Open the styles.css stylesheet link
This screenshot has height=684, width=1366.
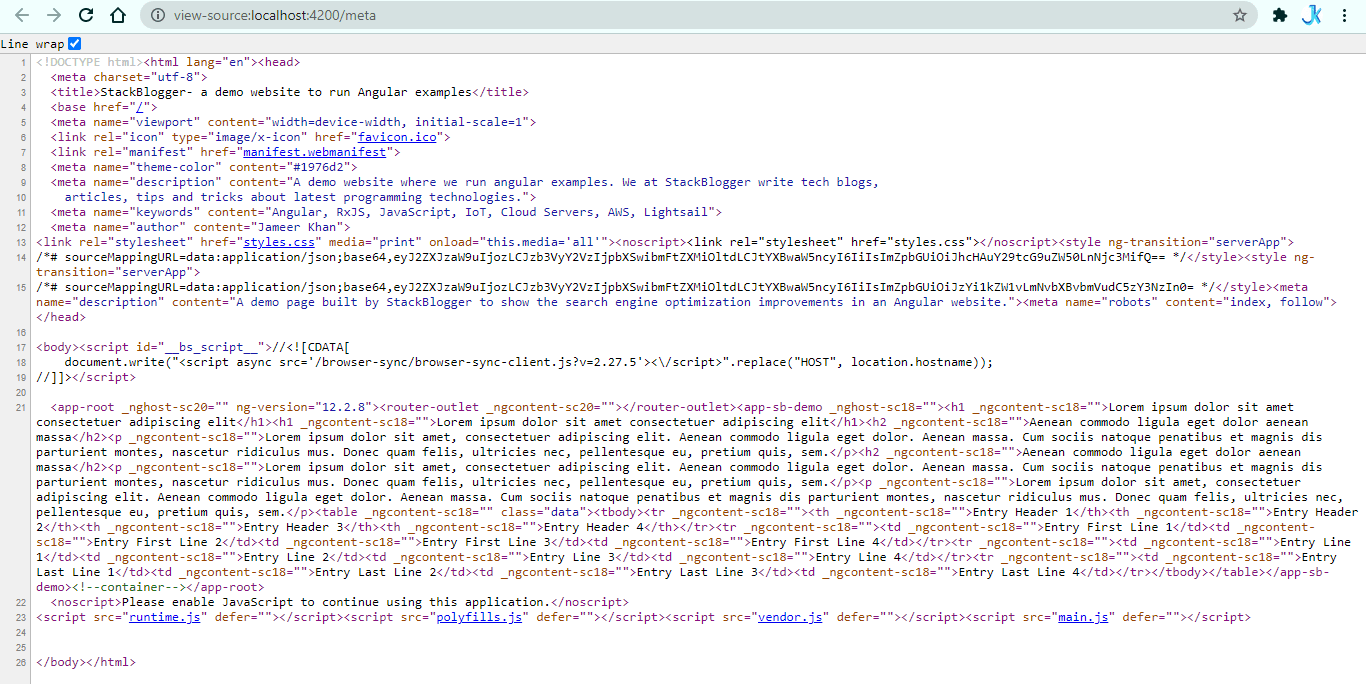[279, 242]
